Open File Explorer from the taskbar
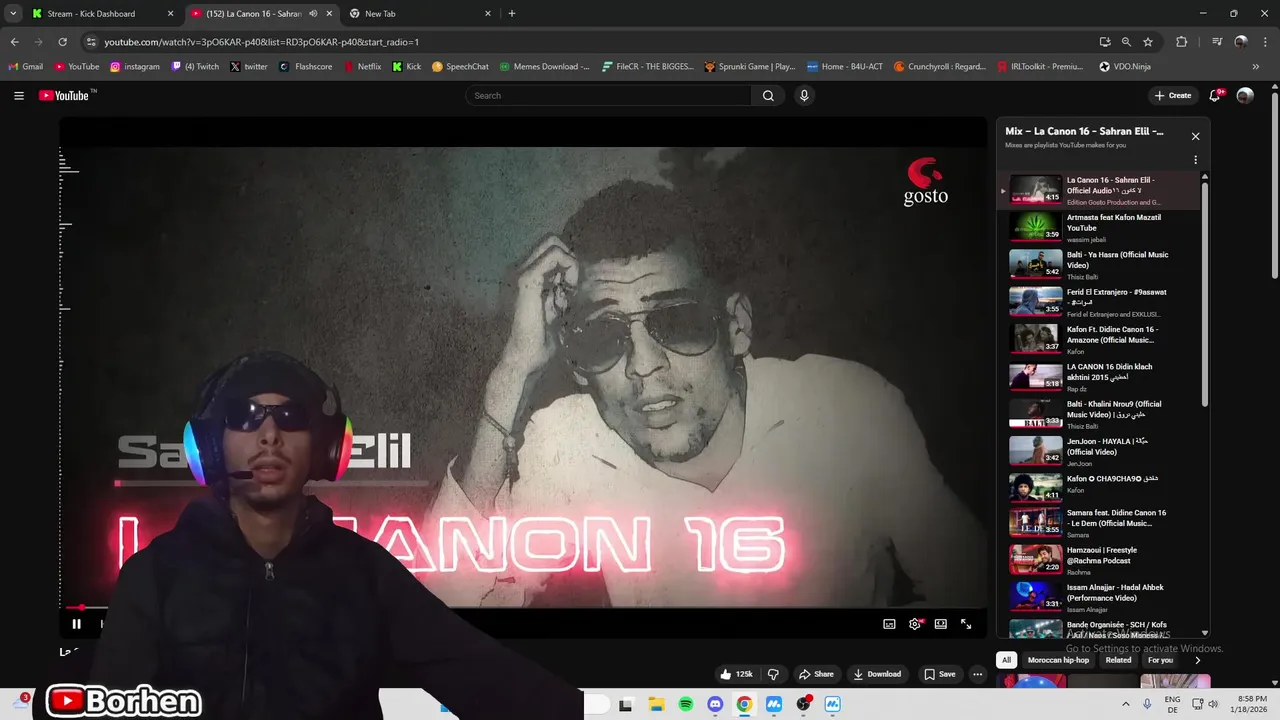Image resolution: width=1280 pixels, height=720 pixels. (x=655, y=705)
